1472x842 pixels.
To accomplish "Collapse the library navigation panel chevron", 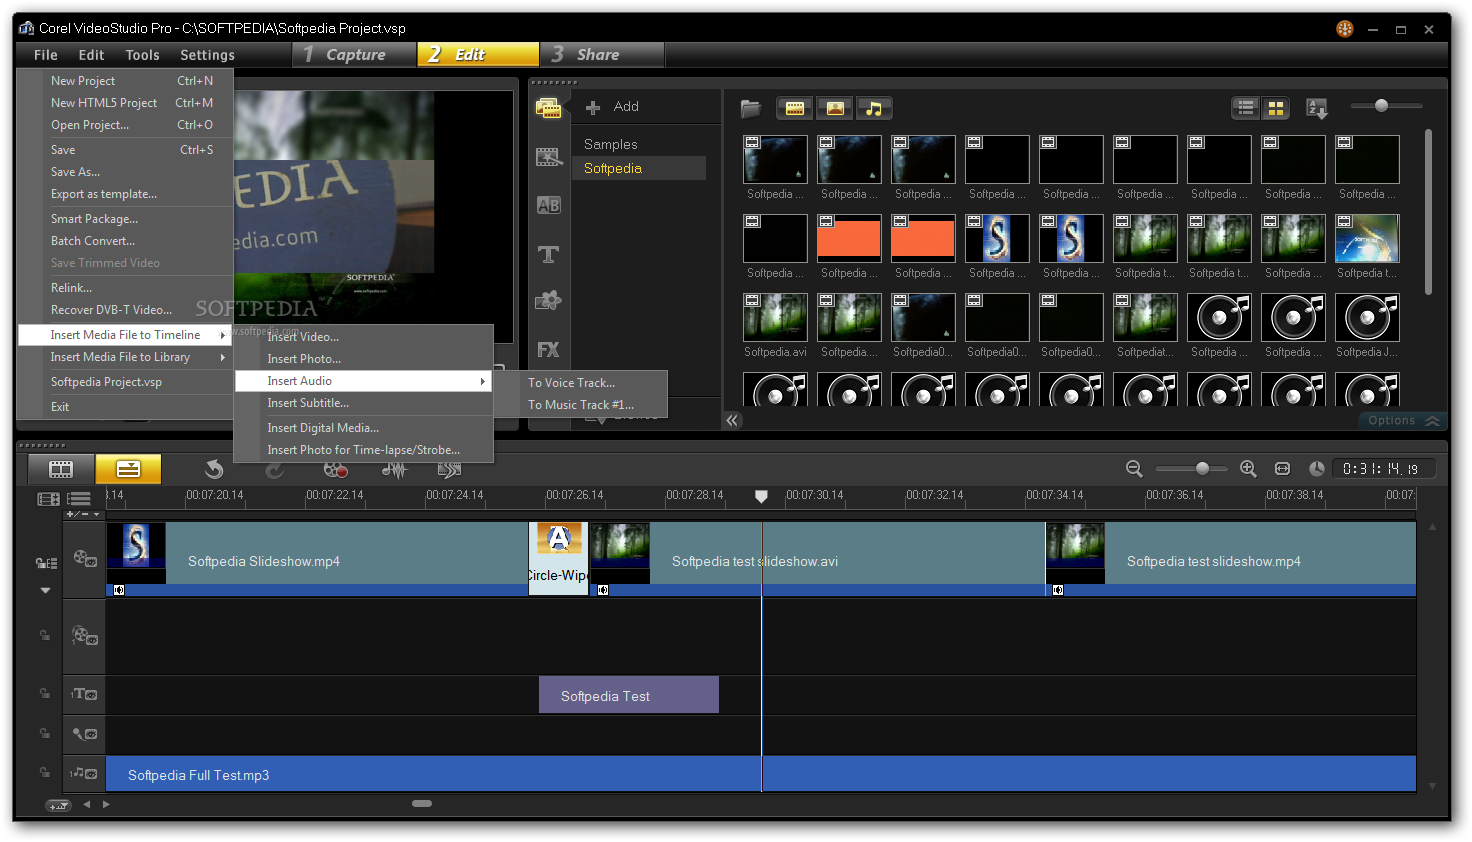I will (x=733, y=421).
